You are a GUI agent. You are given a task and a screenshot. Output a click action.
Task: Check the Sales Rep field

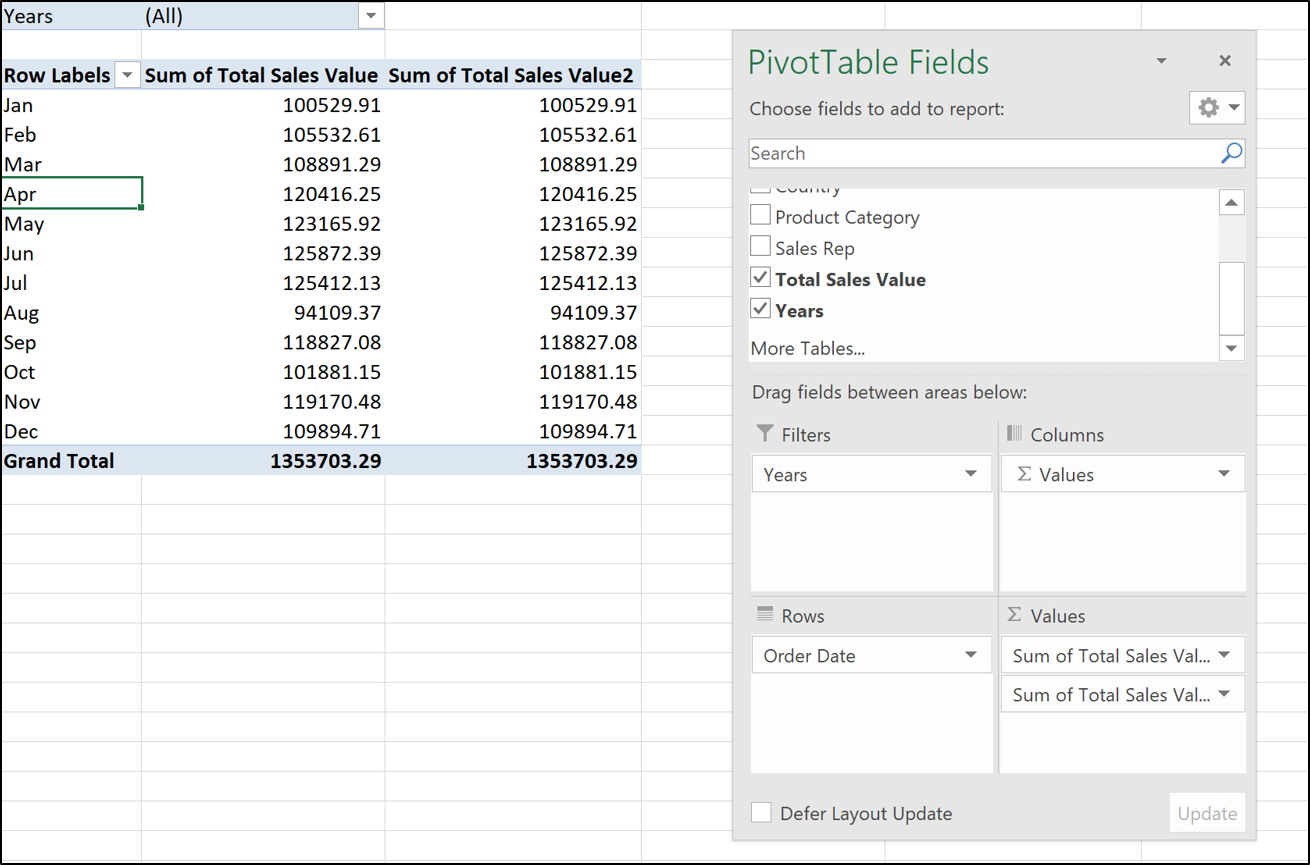pyautogui.click(x=760, y=247)
